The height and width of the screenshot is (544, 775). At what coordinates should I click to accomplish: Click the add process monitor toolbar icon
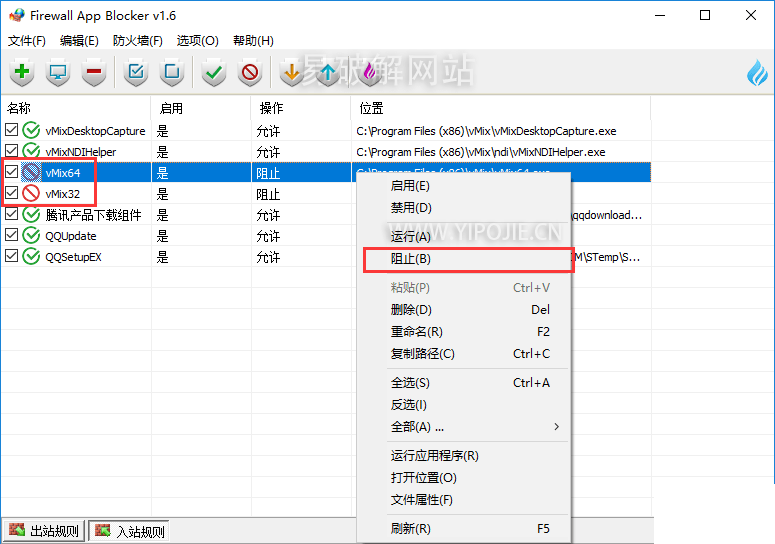point(58,73)
